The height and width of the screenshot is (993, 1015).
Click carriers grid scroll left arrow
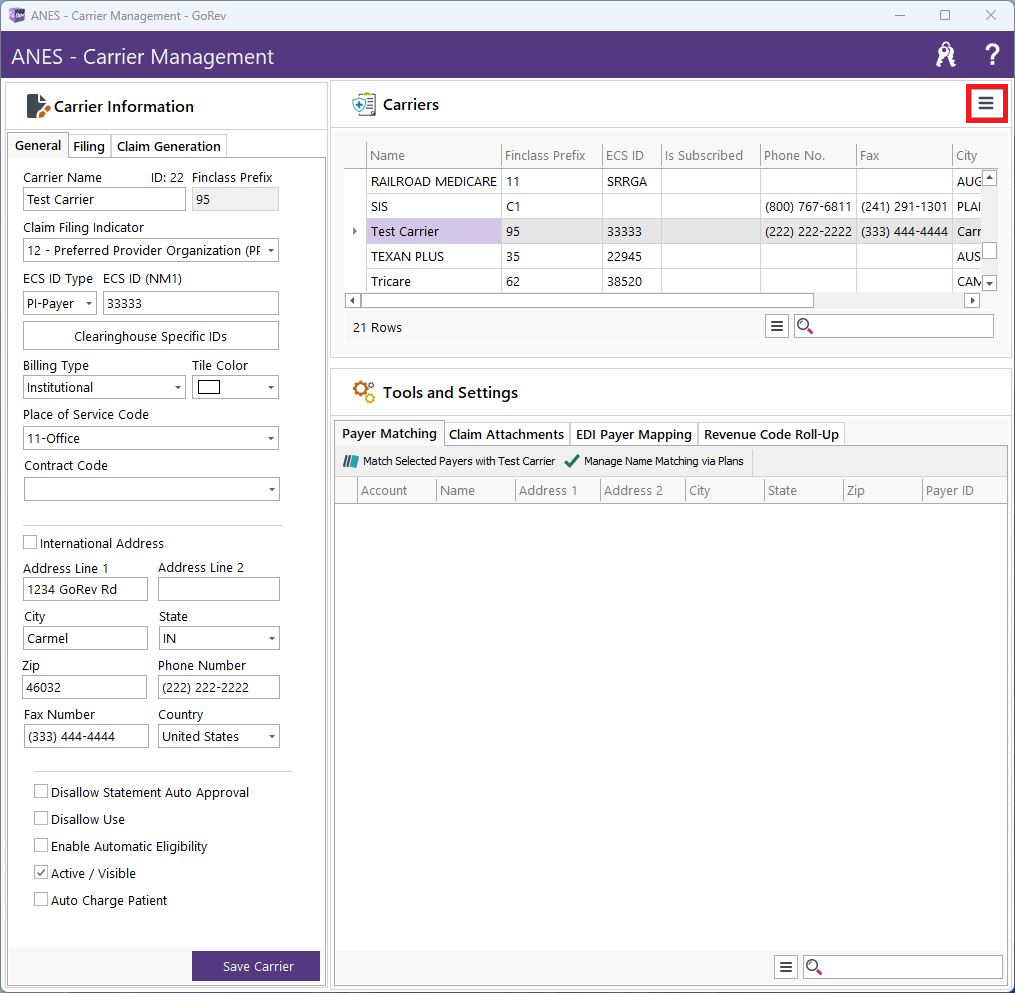(352, 300)
